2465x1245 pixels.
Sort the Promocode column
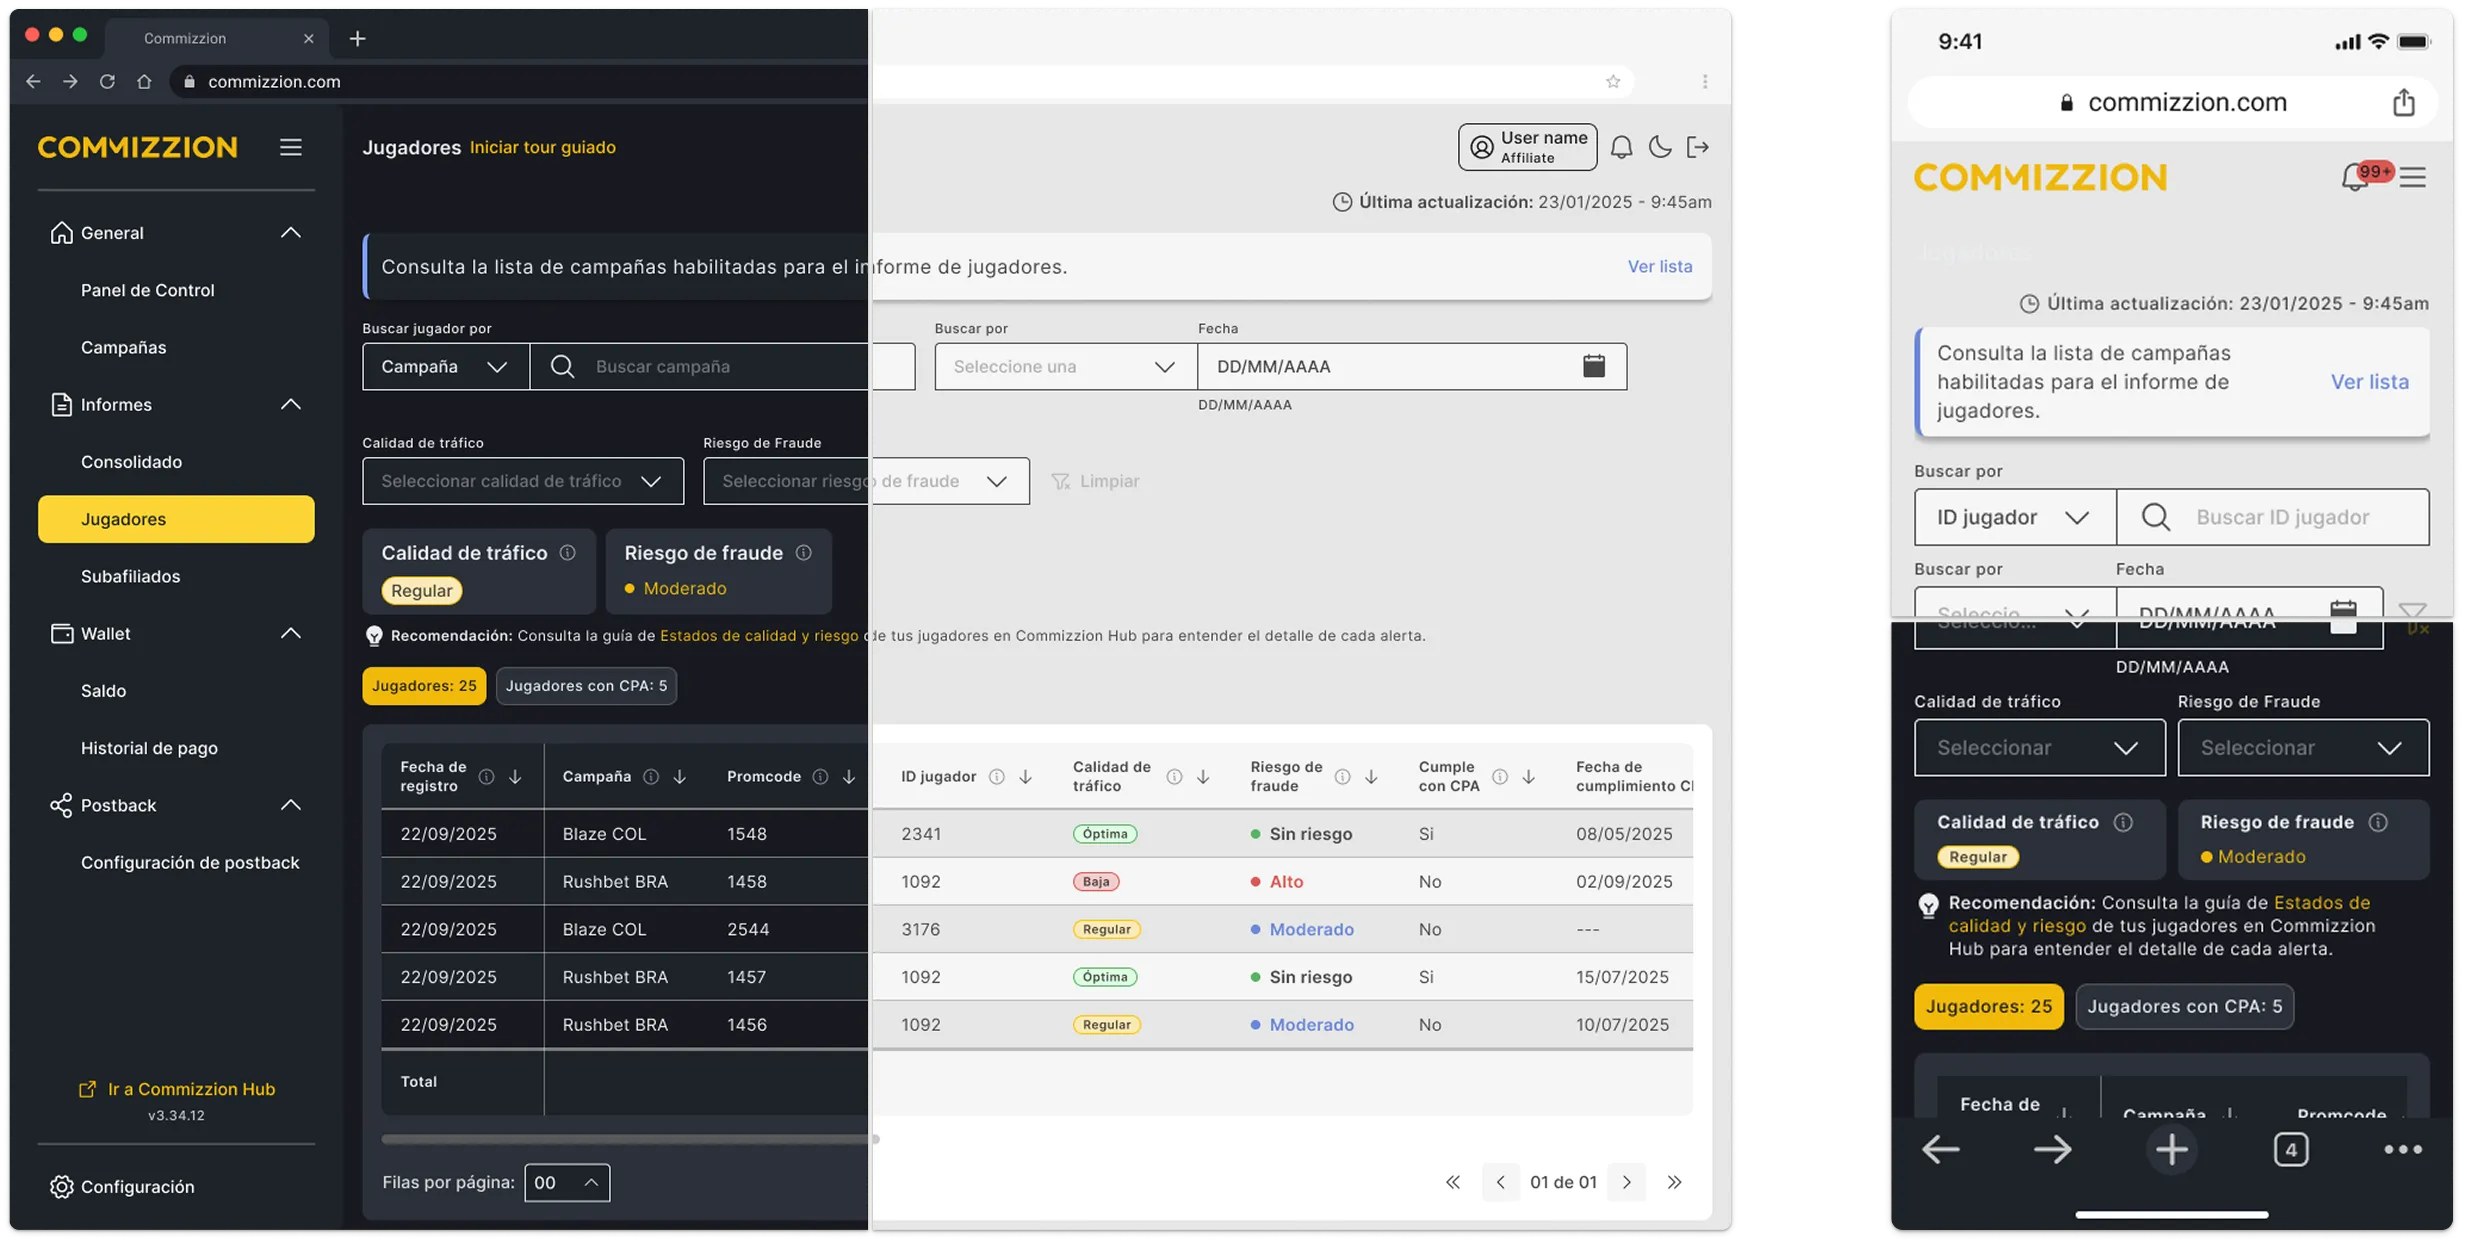coord(848,777)
